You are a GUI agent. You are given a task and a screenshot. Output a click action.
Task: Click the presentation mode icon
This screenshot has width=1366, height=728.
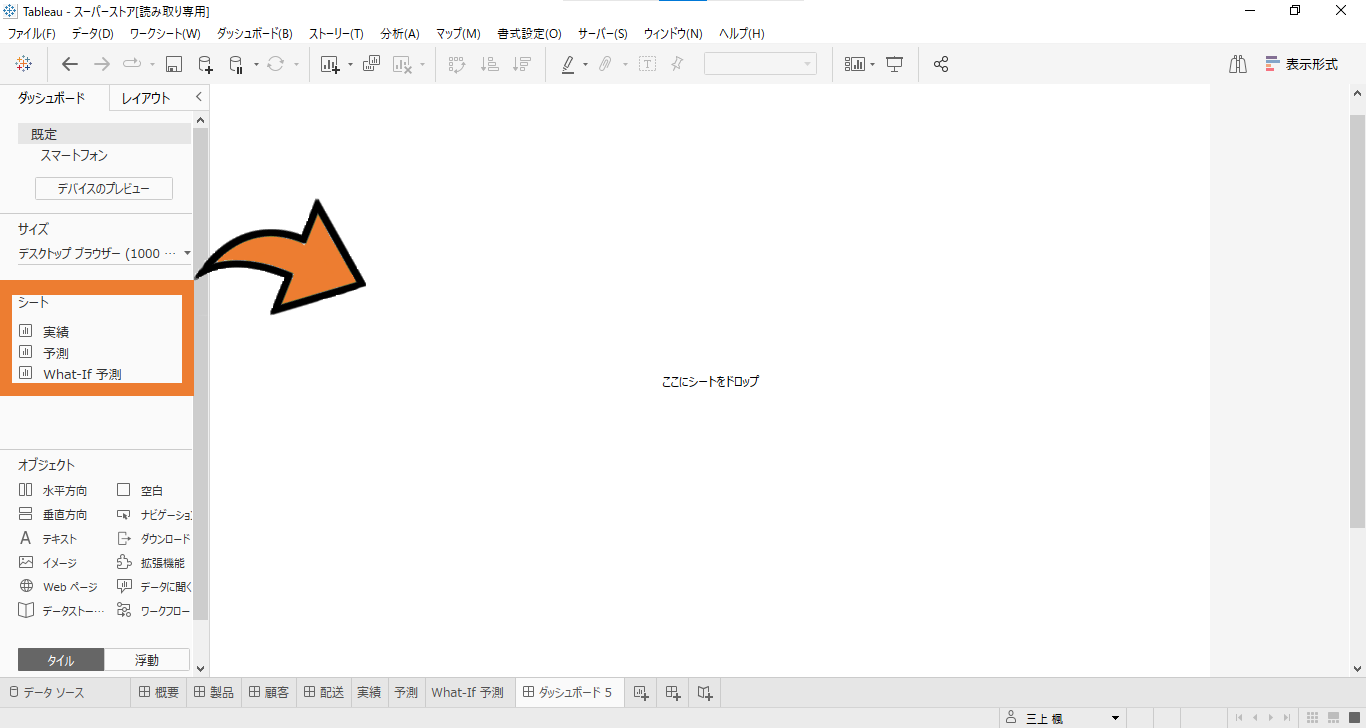(895, 64)
